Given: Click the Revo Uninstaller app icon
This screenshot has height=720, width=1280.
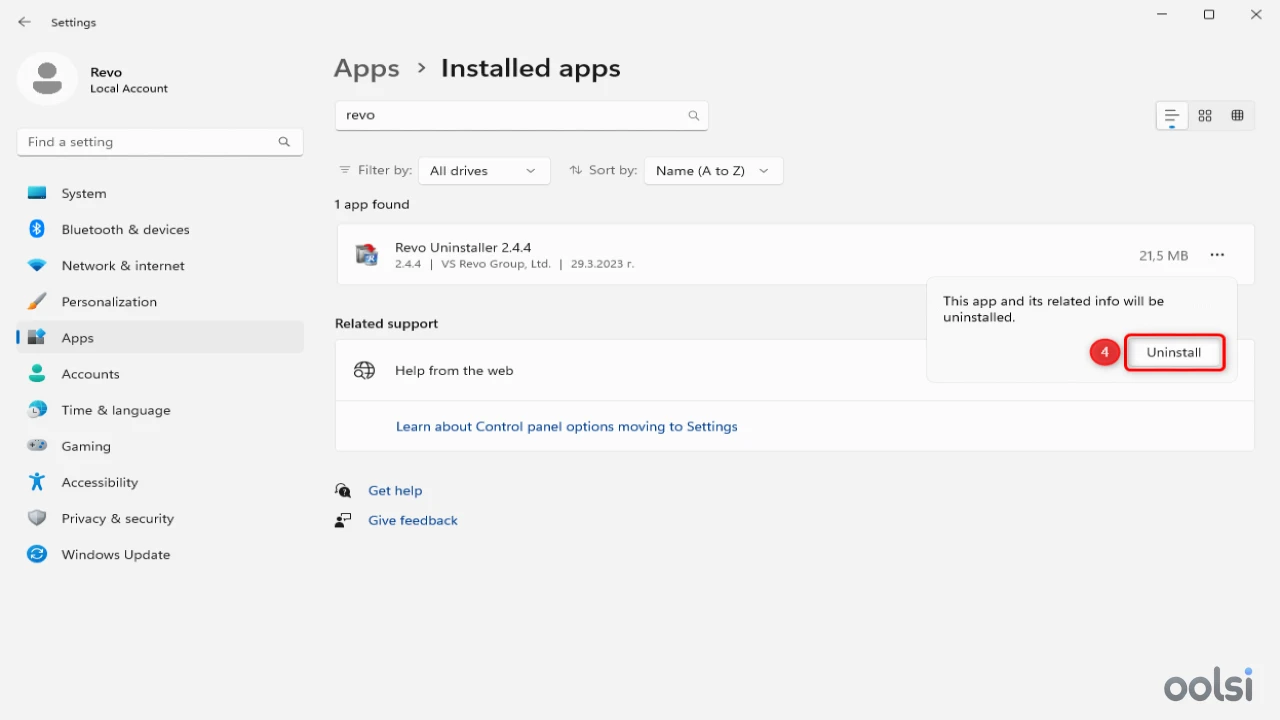Looking at the screenshot, I should coord(367,255).
